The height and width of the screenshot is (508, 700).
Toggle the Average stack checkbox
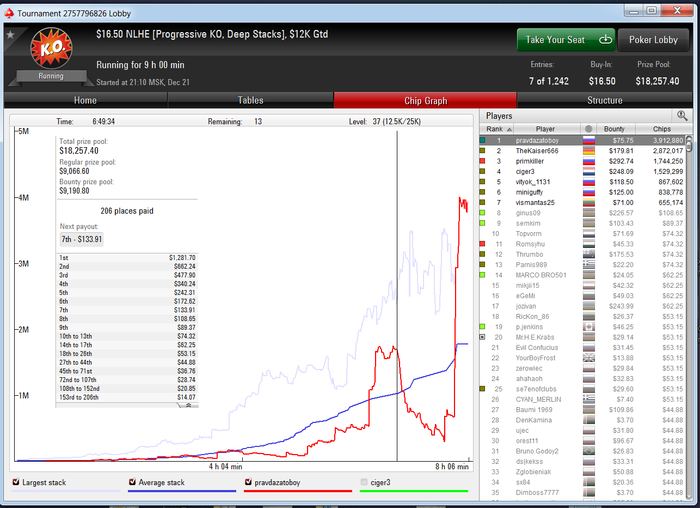pyautogui.click(x=132, y=482)
